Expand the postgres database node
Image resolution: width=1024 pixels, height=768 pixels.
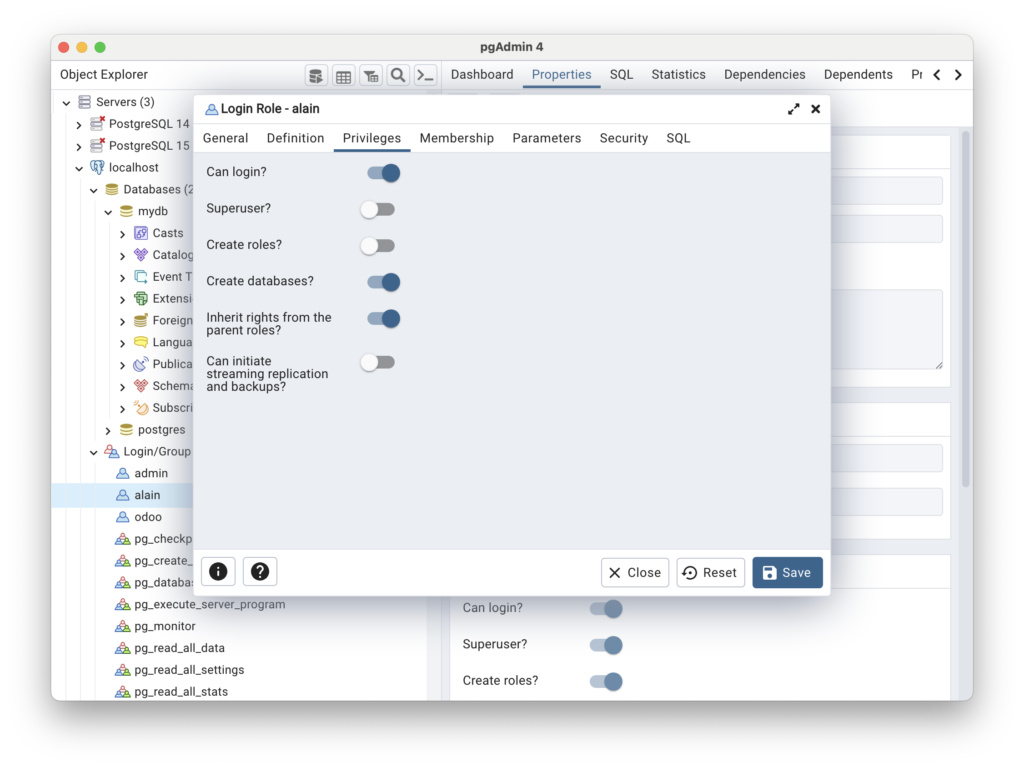108,430
